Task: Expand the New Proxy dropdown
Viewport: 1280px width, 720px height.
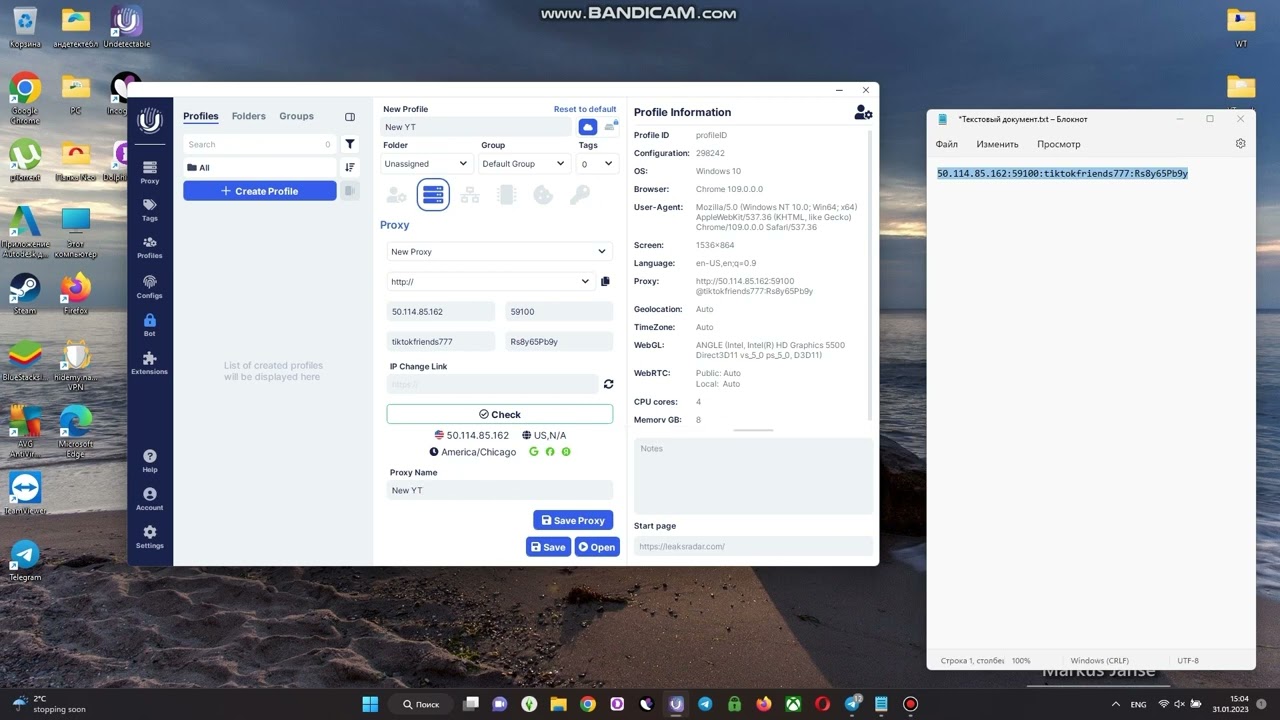Action: coord(499,252)
